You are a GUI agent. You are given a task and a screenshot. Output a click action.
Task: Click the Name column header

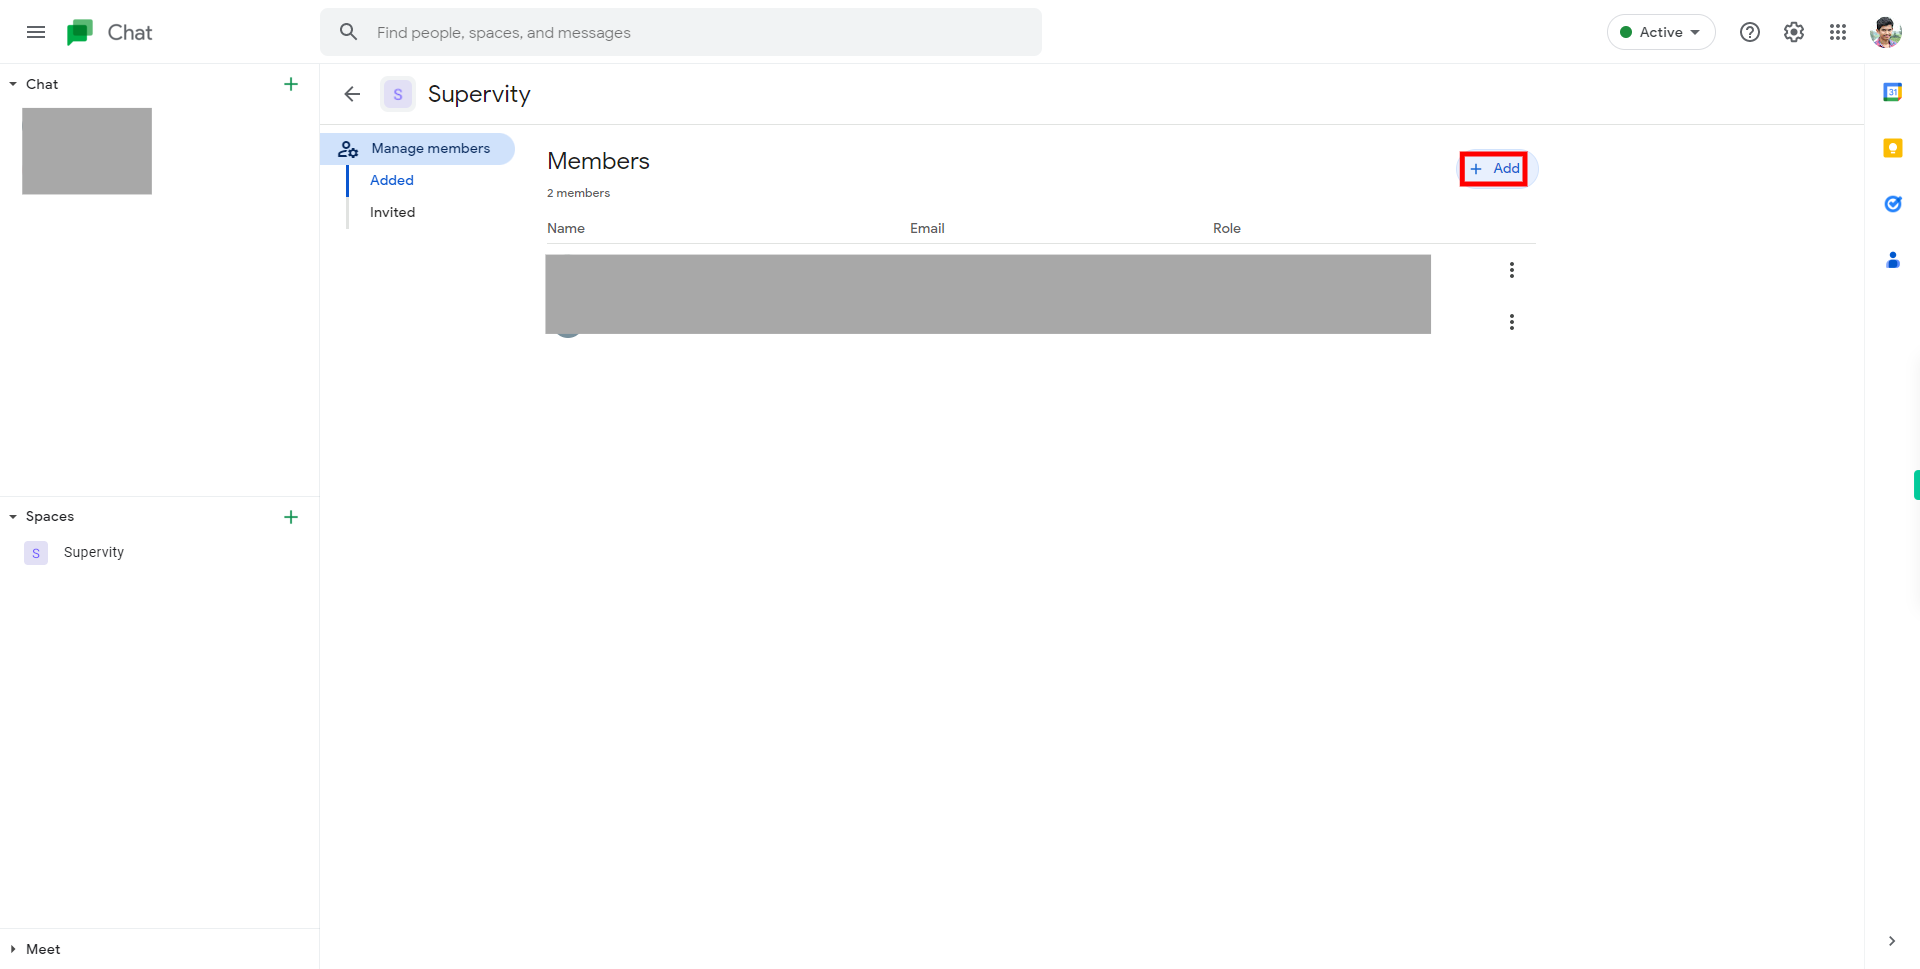pyautogui.click(x=566, y=228)
